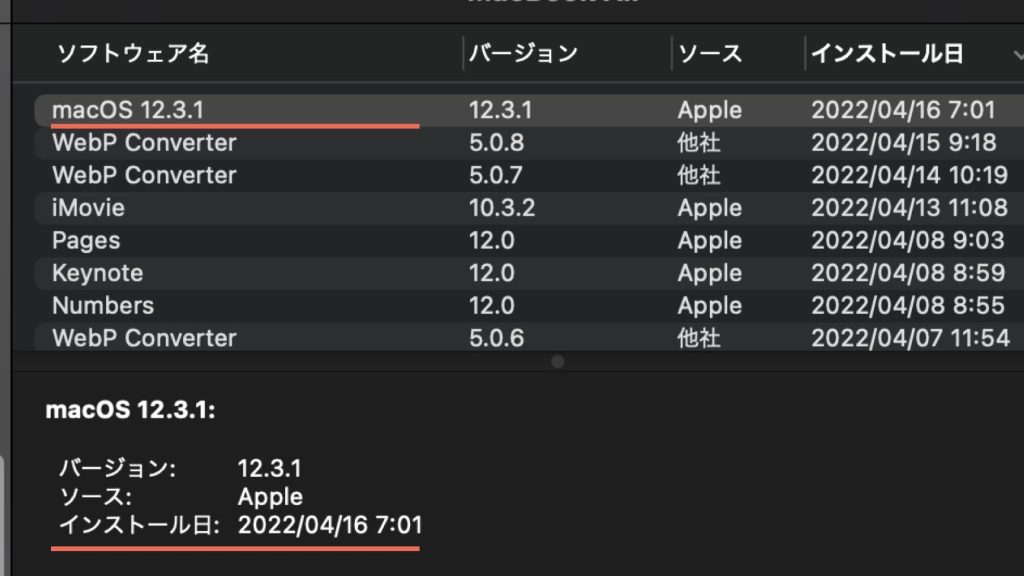
Task: Select WebP Converter version 5.0.8 row
Action: coord(529,142)
